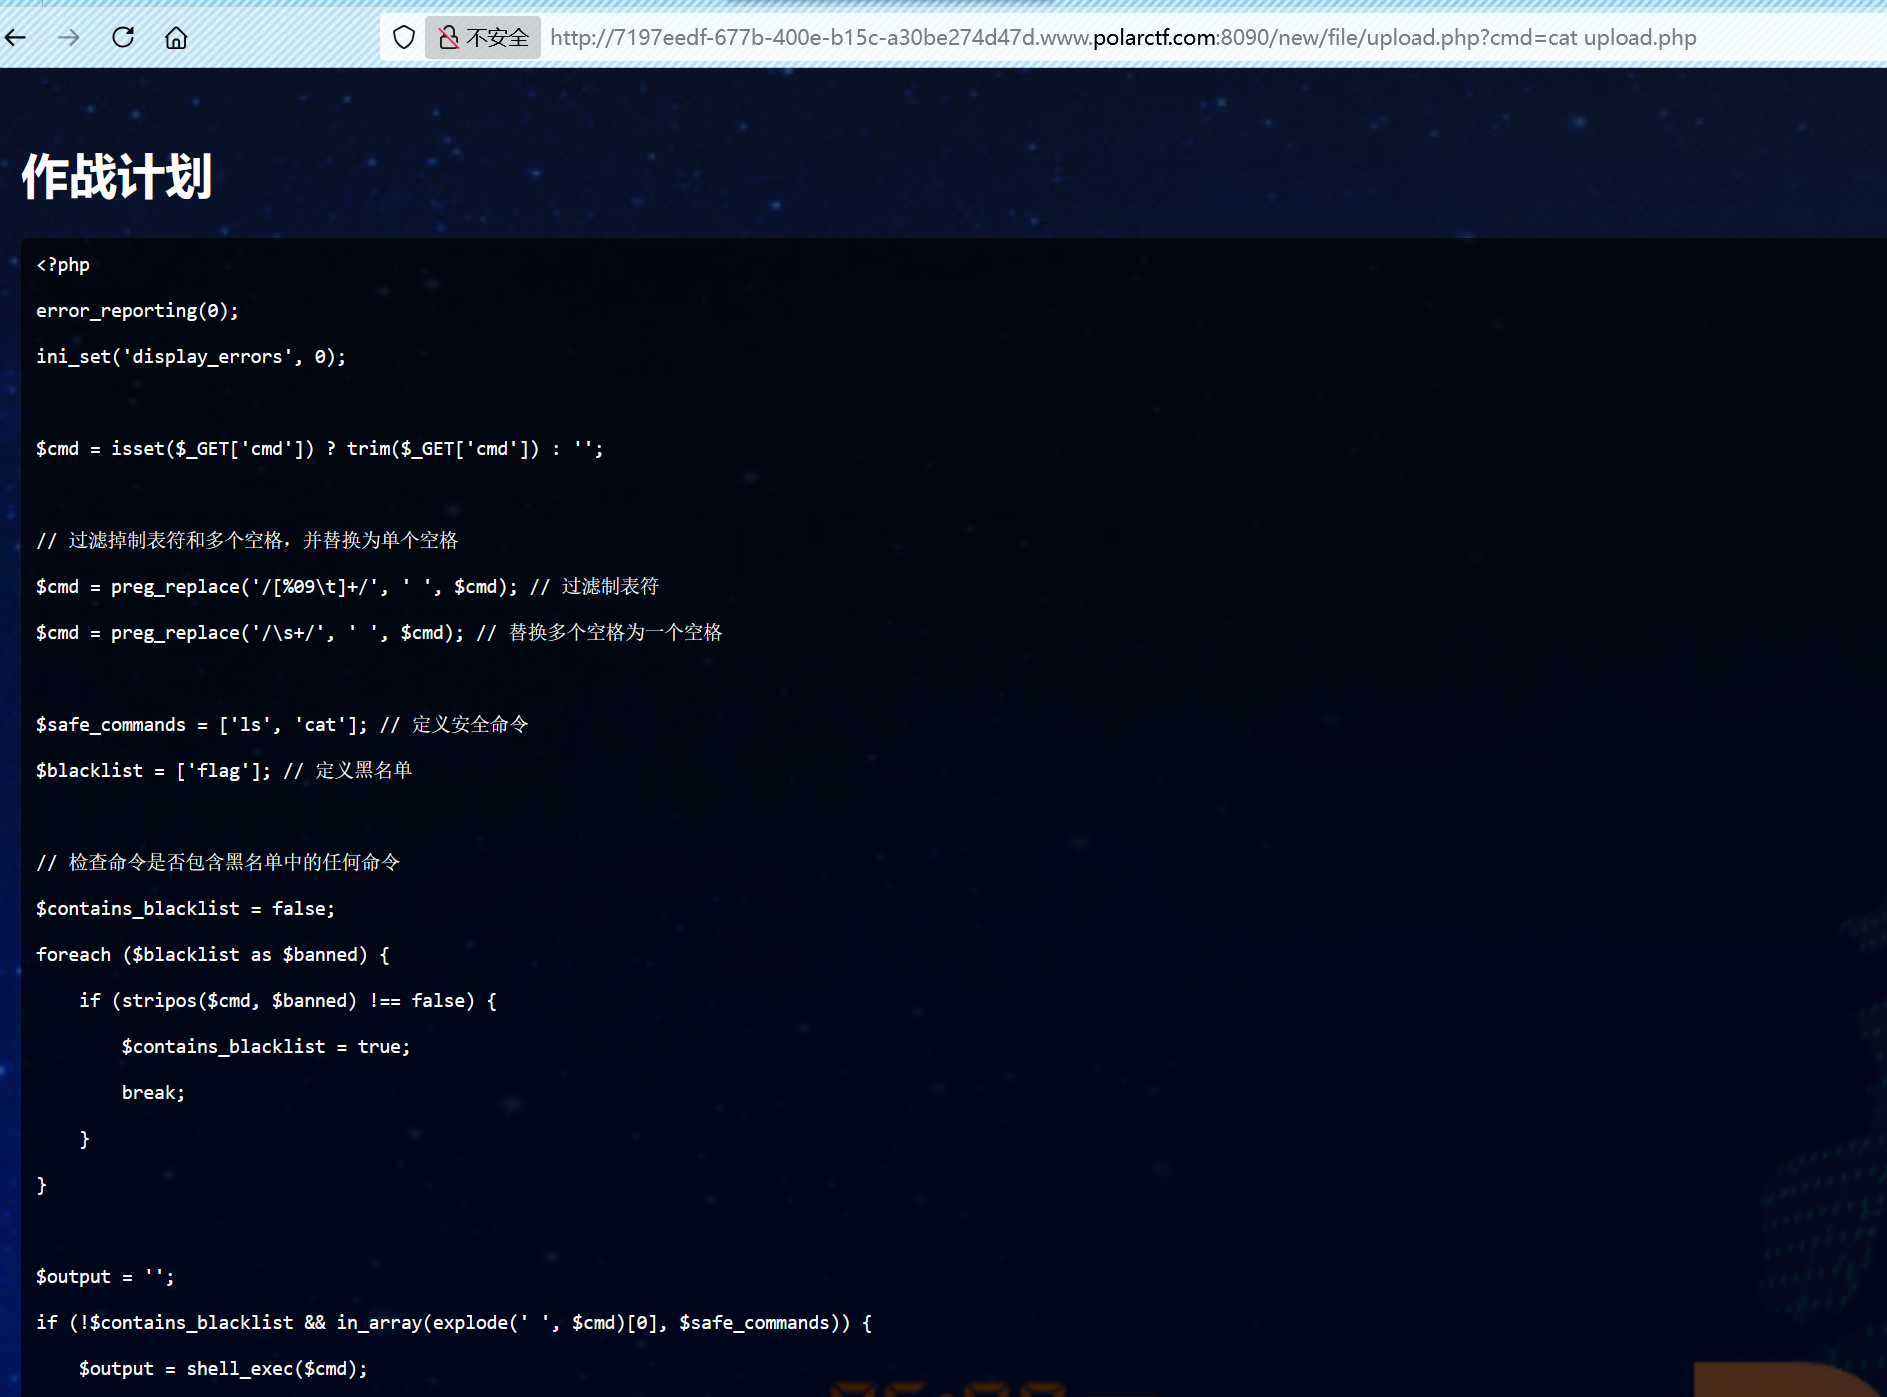1887x1397 pixels.
Task: Click the $blacklist definition line
Action: coord(224,771)
